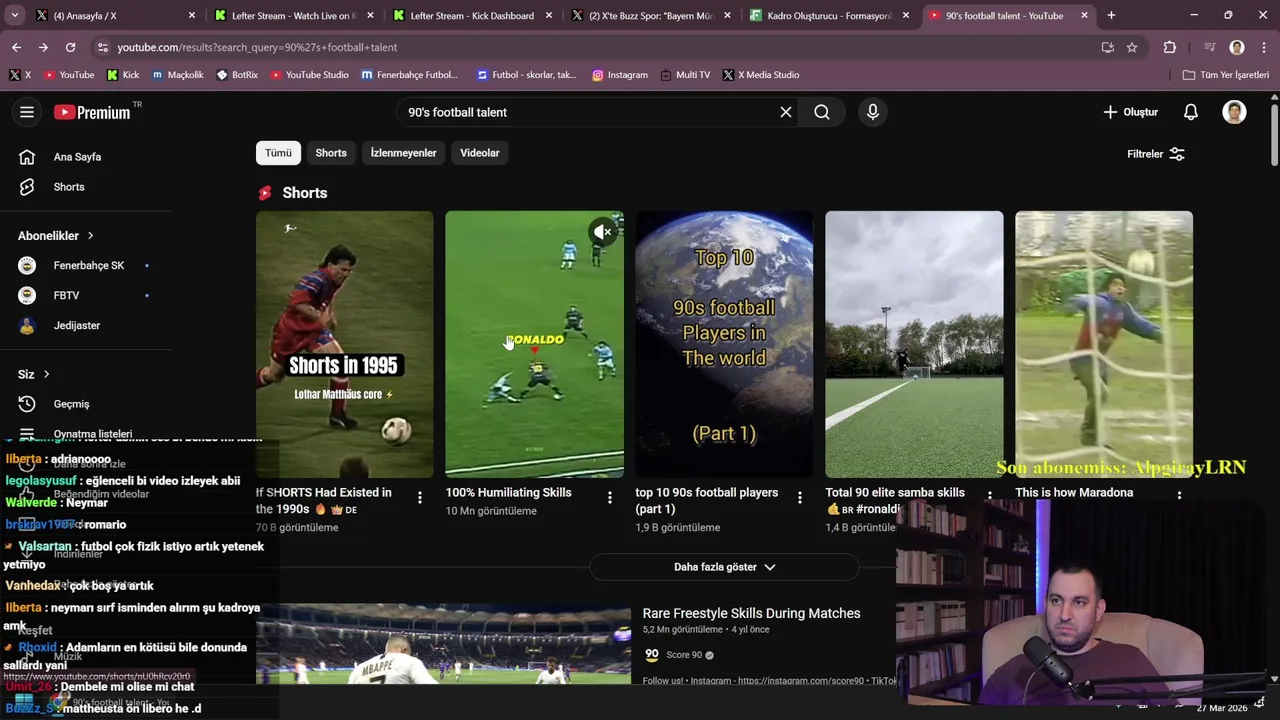This screenshot has height=720, width=1280.
Task: Open the Top 10 90s football players short
Action: 724,344
